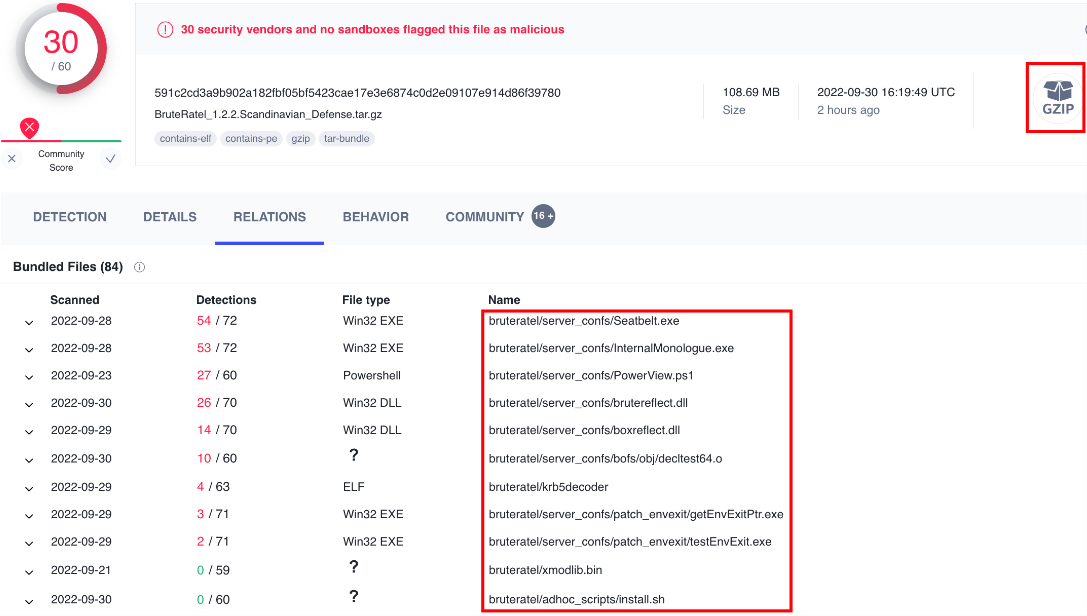Expand the getEnvExitPtr.exe row
This screenshot has width=1087, height=616.
point(29,516)
